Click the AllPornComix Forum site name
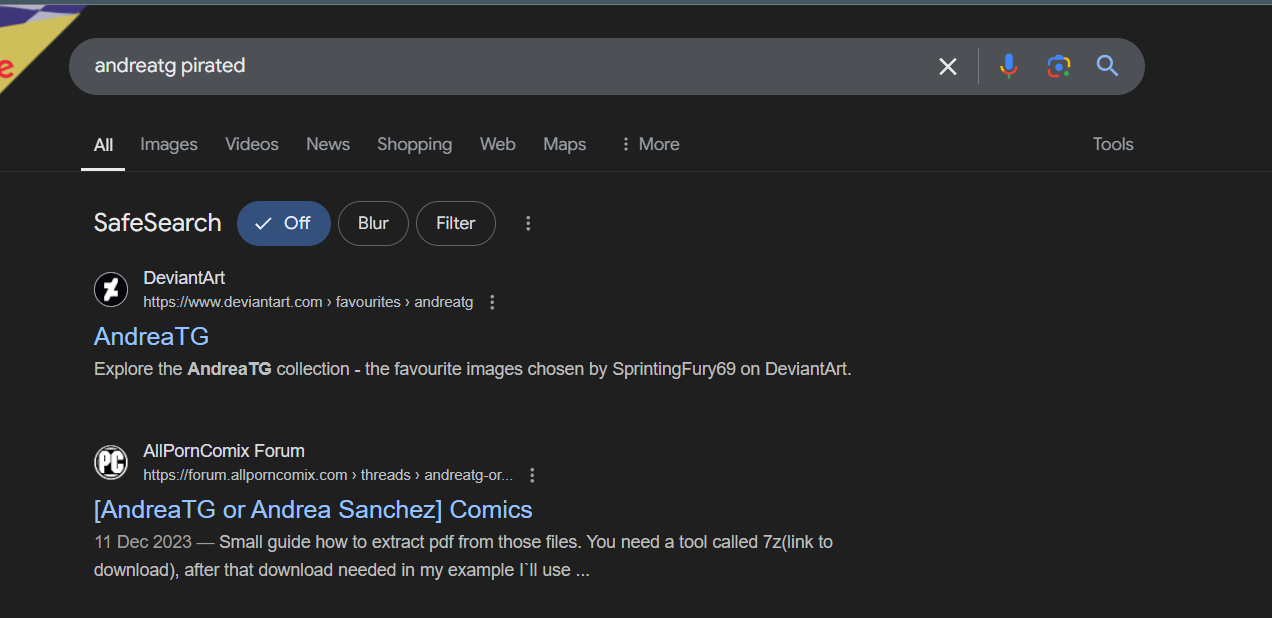This screenshot has width=1272, height=618. pos(224,451)
